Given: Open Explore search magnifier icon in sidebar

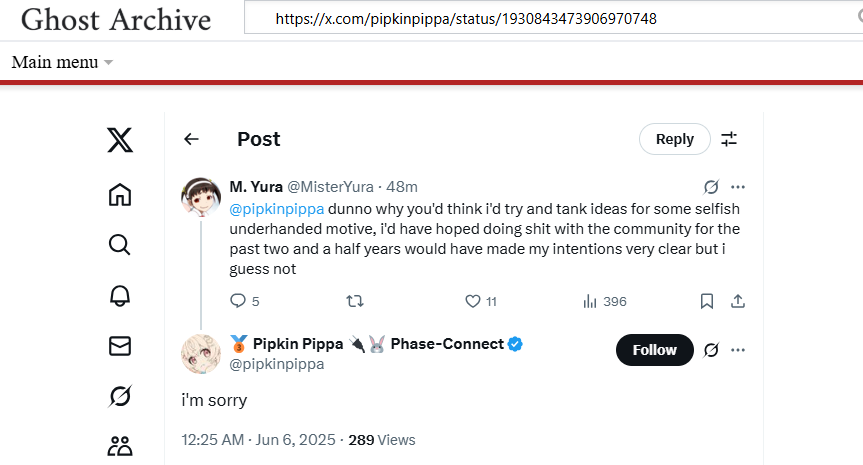Looking at the screenshot, I should click(x=119, y=244).
